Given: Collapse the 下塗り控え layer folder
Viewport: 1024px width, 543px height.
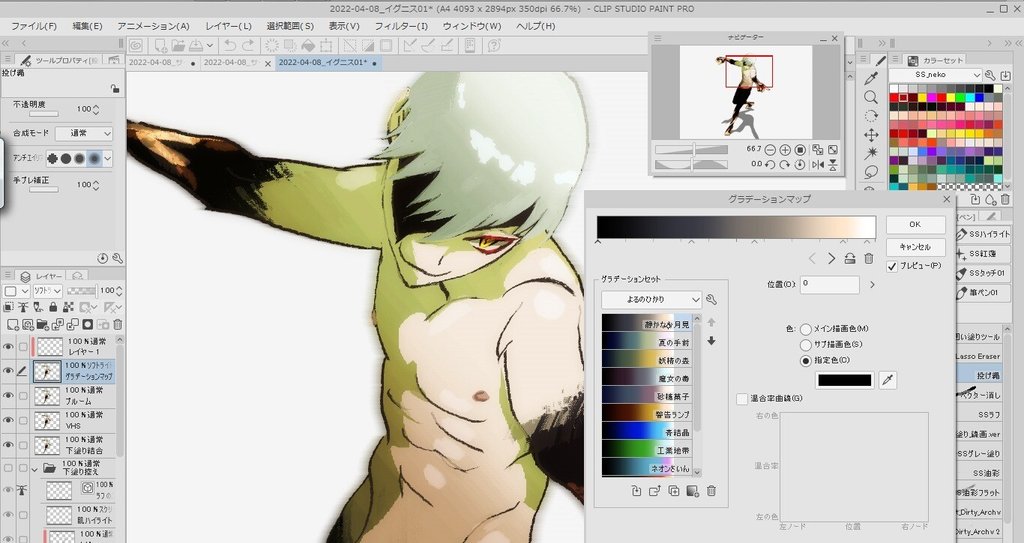Looking at the screenshot, I should [34, 469].
